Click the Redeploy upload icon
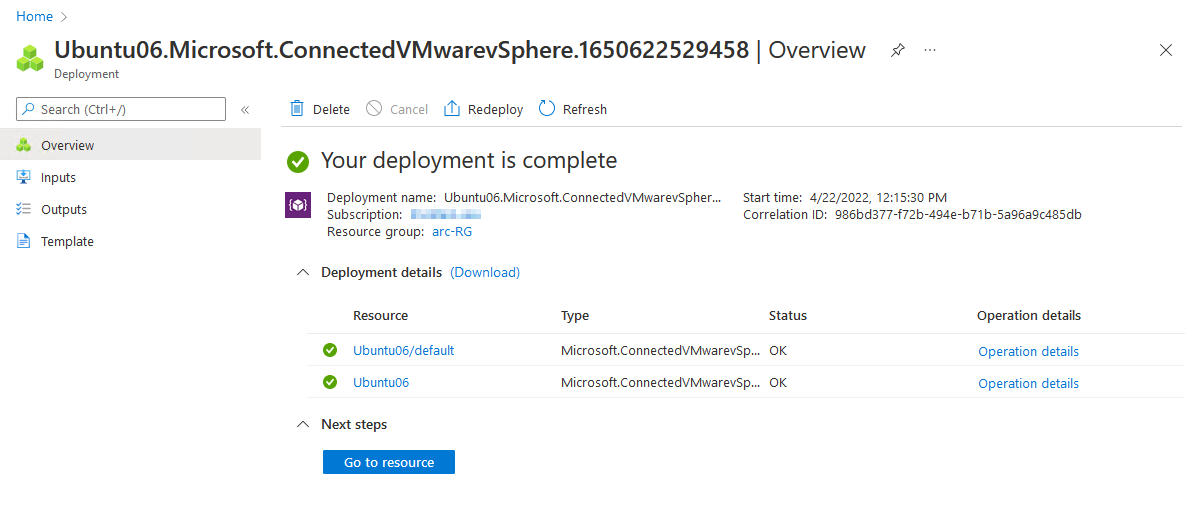This screenshot has width=1196, height=507. [x=452, y=109]
